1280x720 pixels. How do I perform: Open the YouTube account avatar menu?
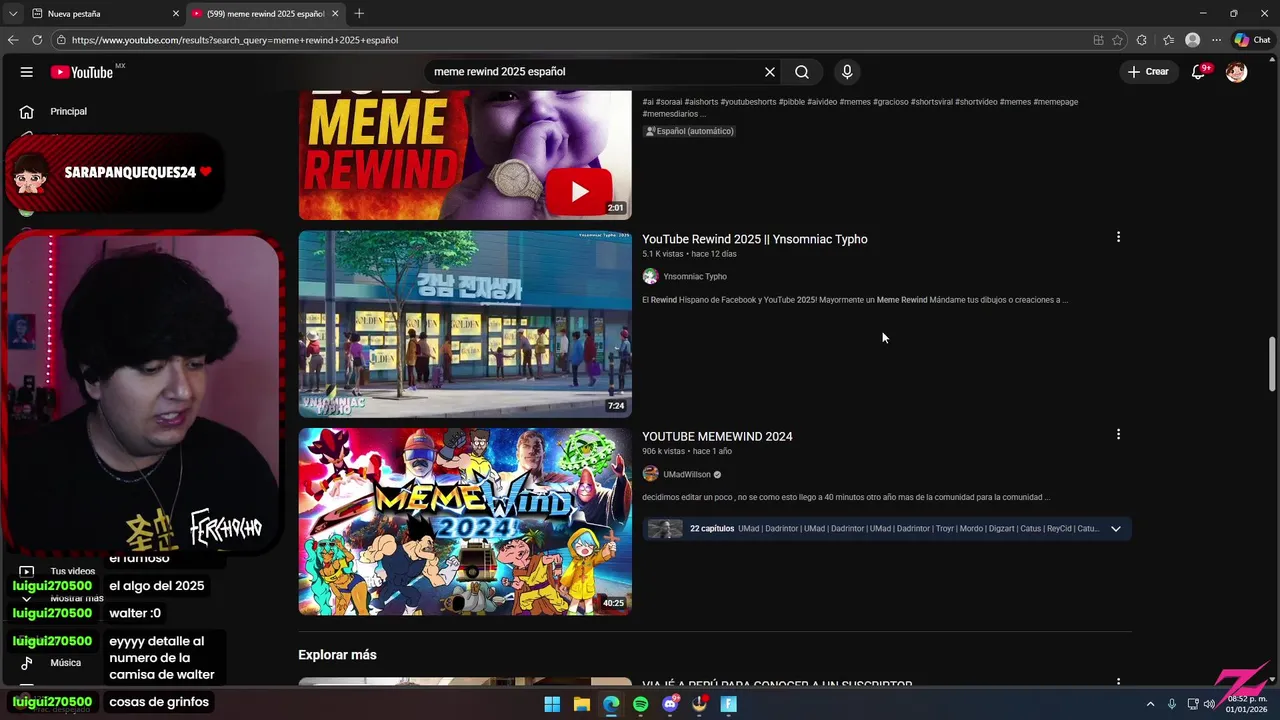tap(1237, 72)
